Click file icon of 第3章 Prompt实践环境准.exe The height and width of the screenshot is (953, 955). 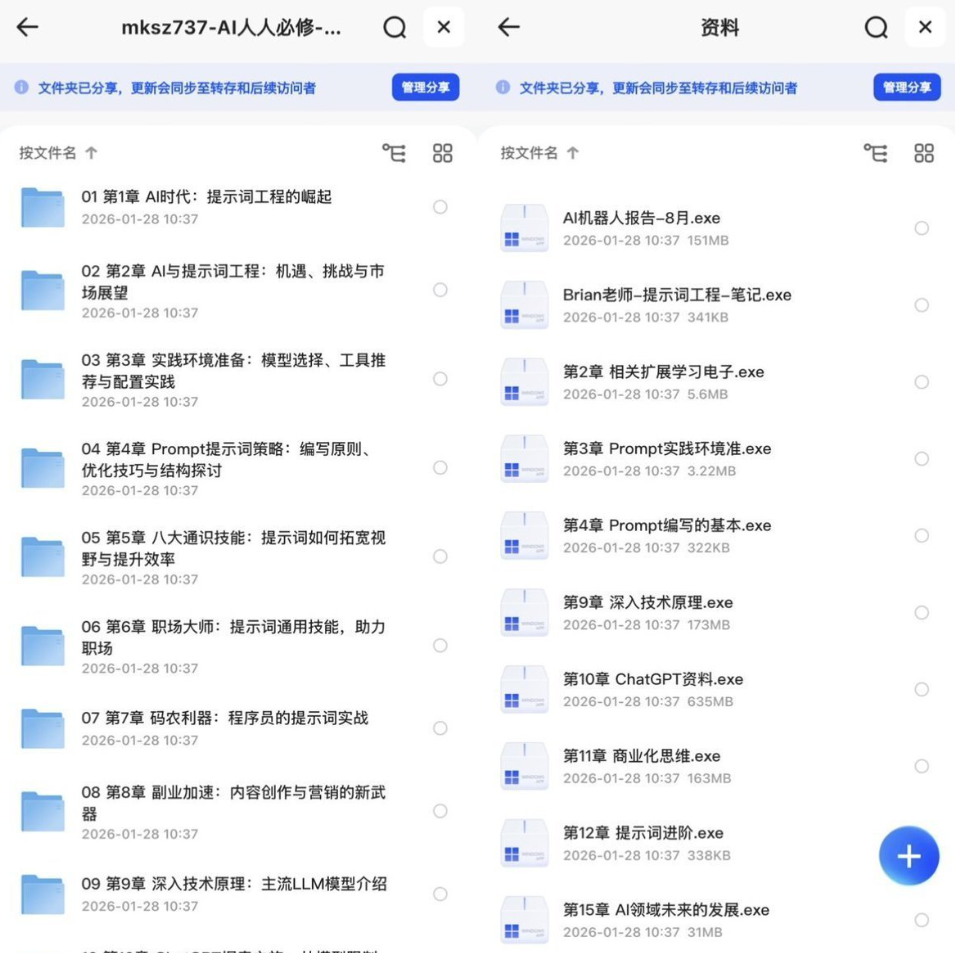[524, 459]
